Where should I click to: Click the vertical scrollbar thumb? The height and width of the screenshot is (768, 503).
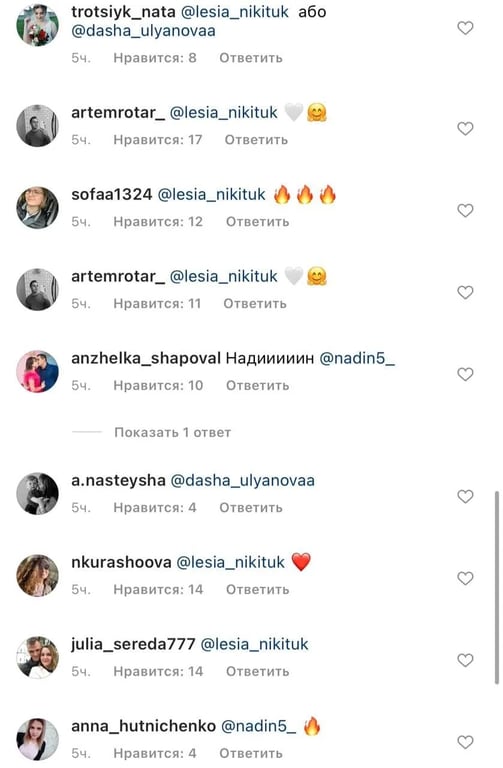pos(497,587)
